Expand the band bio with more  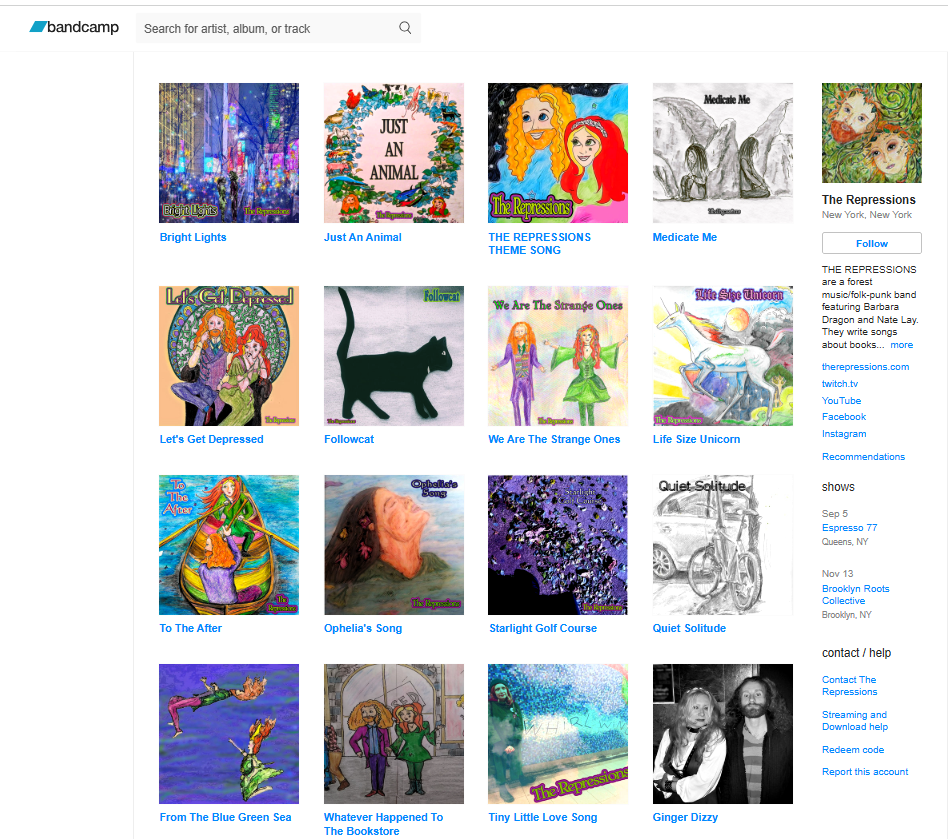[901, 345]
